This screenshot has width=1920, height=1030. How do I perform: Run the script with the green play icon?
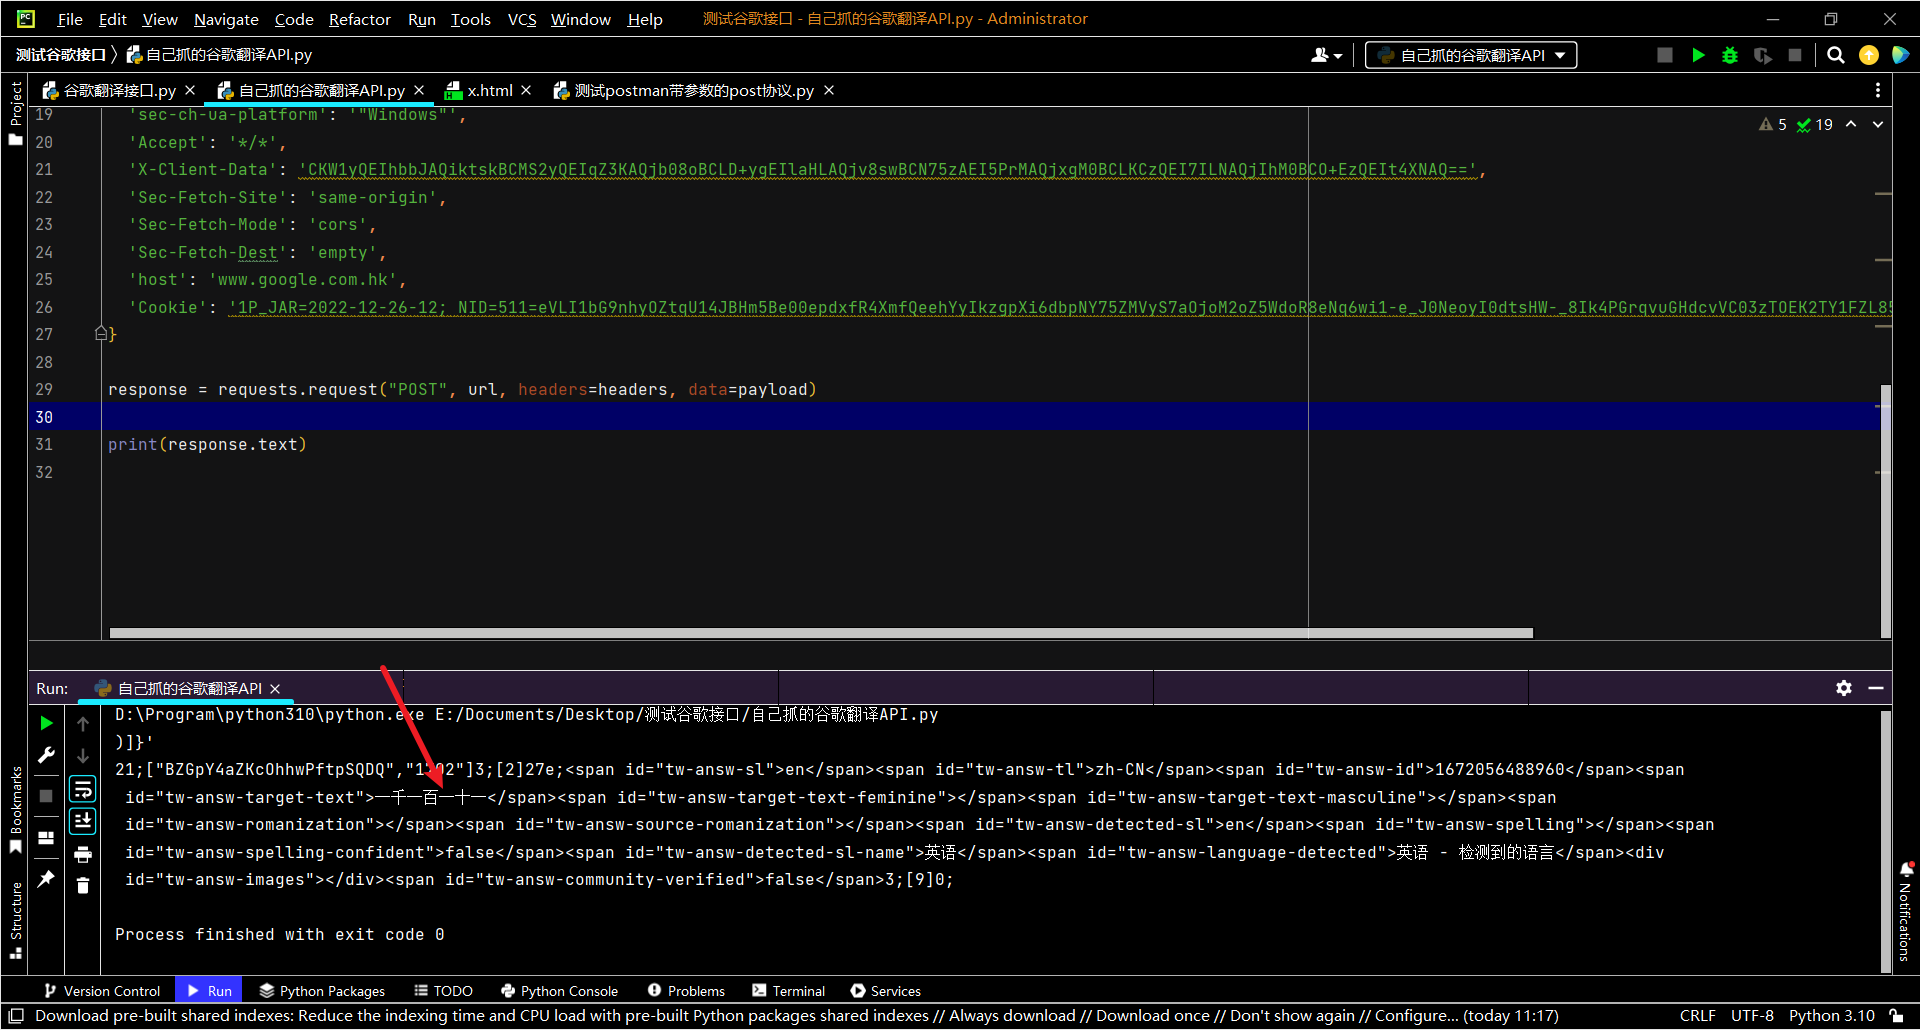tap(1698, 55)
